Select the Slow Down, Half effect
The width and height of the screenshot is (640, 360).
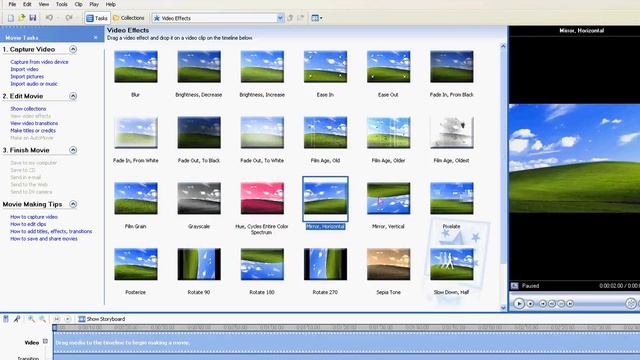click(x=451, y=264)
